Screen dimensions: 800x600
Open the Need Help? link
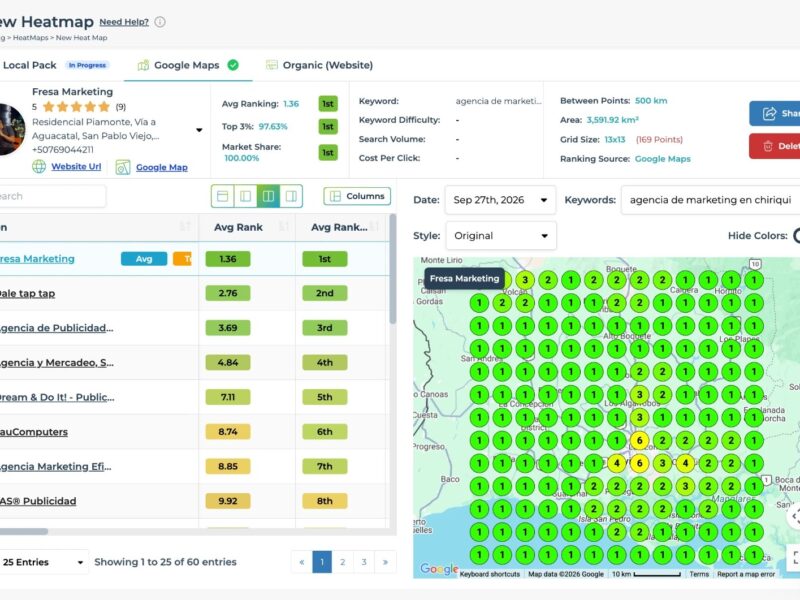(x=124, y=22)
